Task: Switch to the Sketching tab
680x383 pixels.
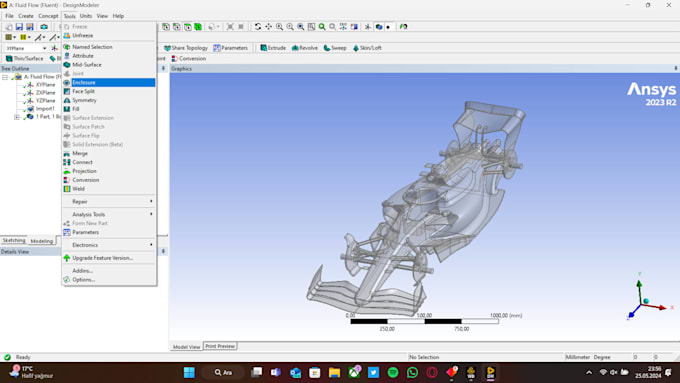Action: pos(14,240)
